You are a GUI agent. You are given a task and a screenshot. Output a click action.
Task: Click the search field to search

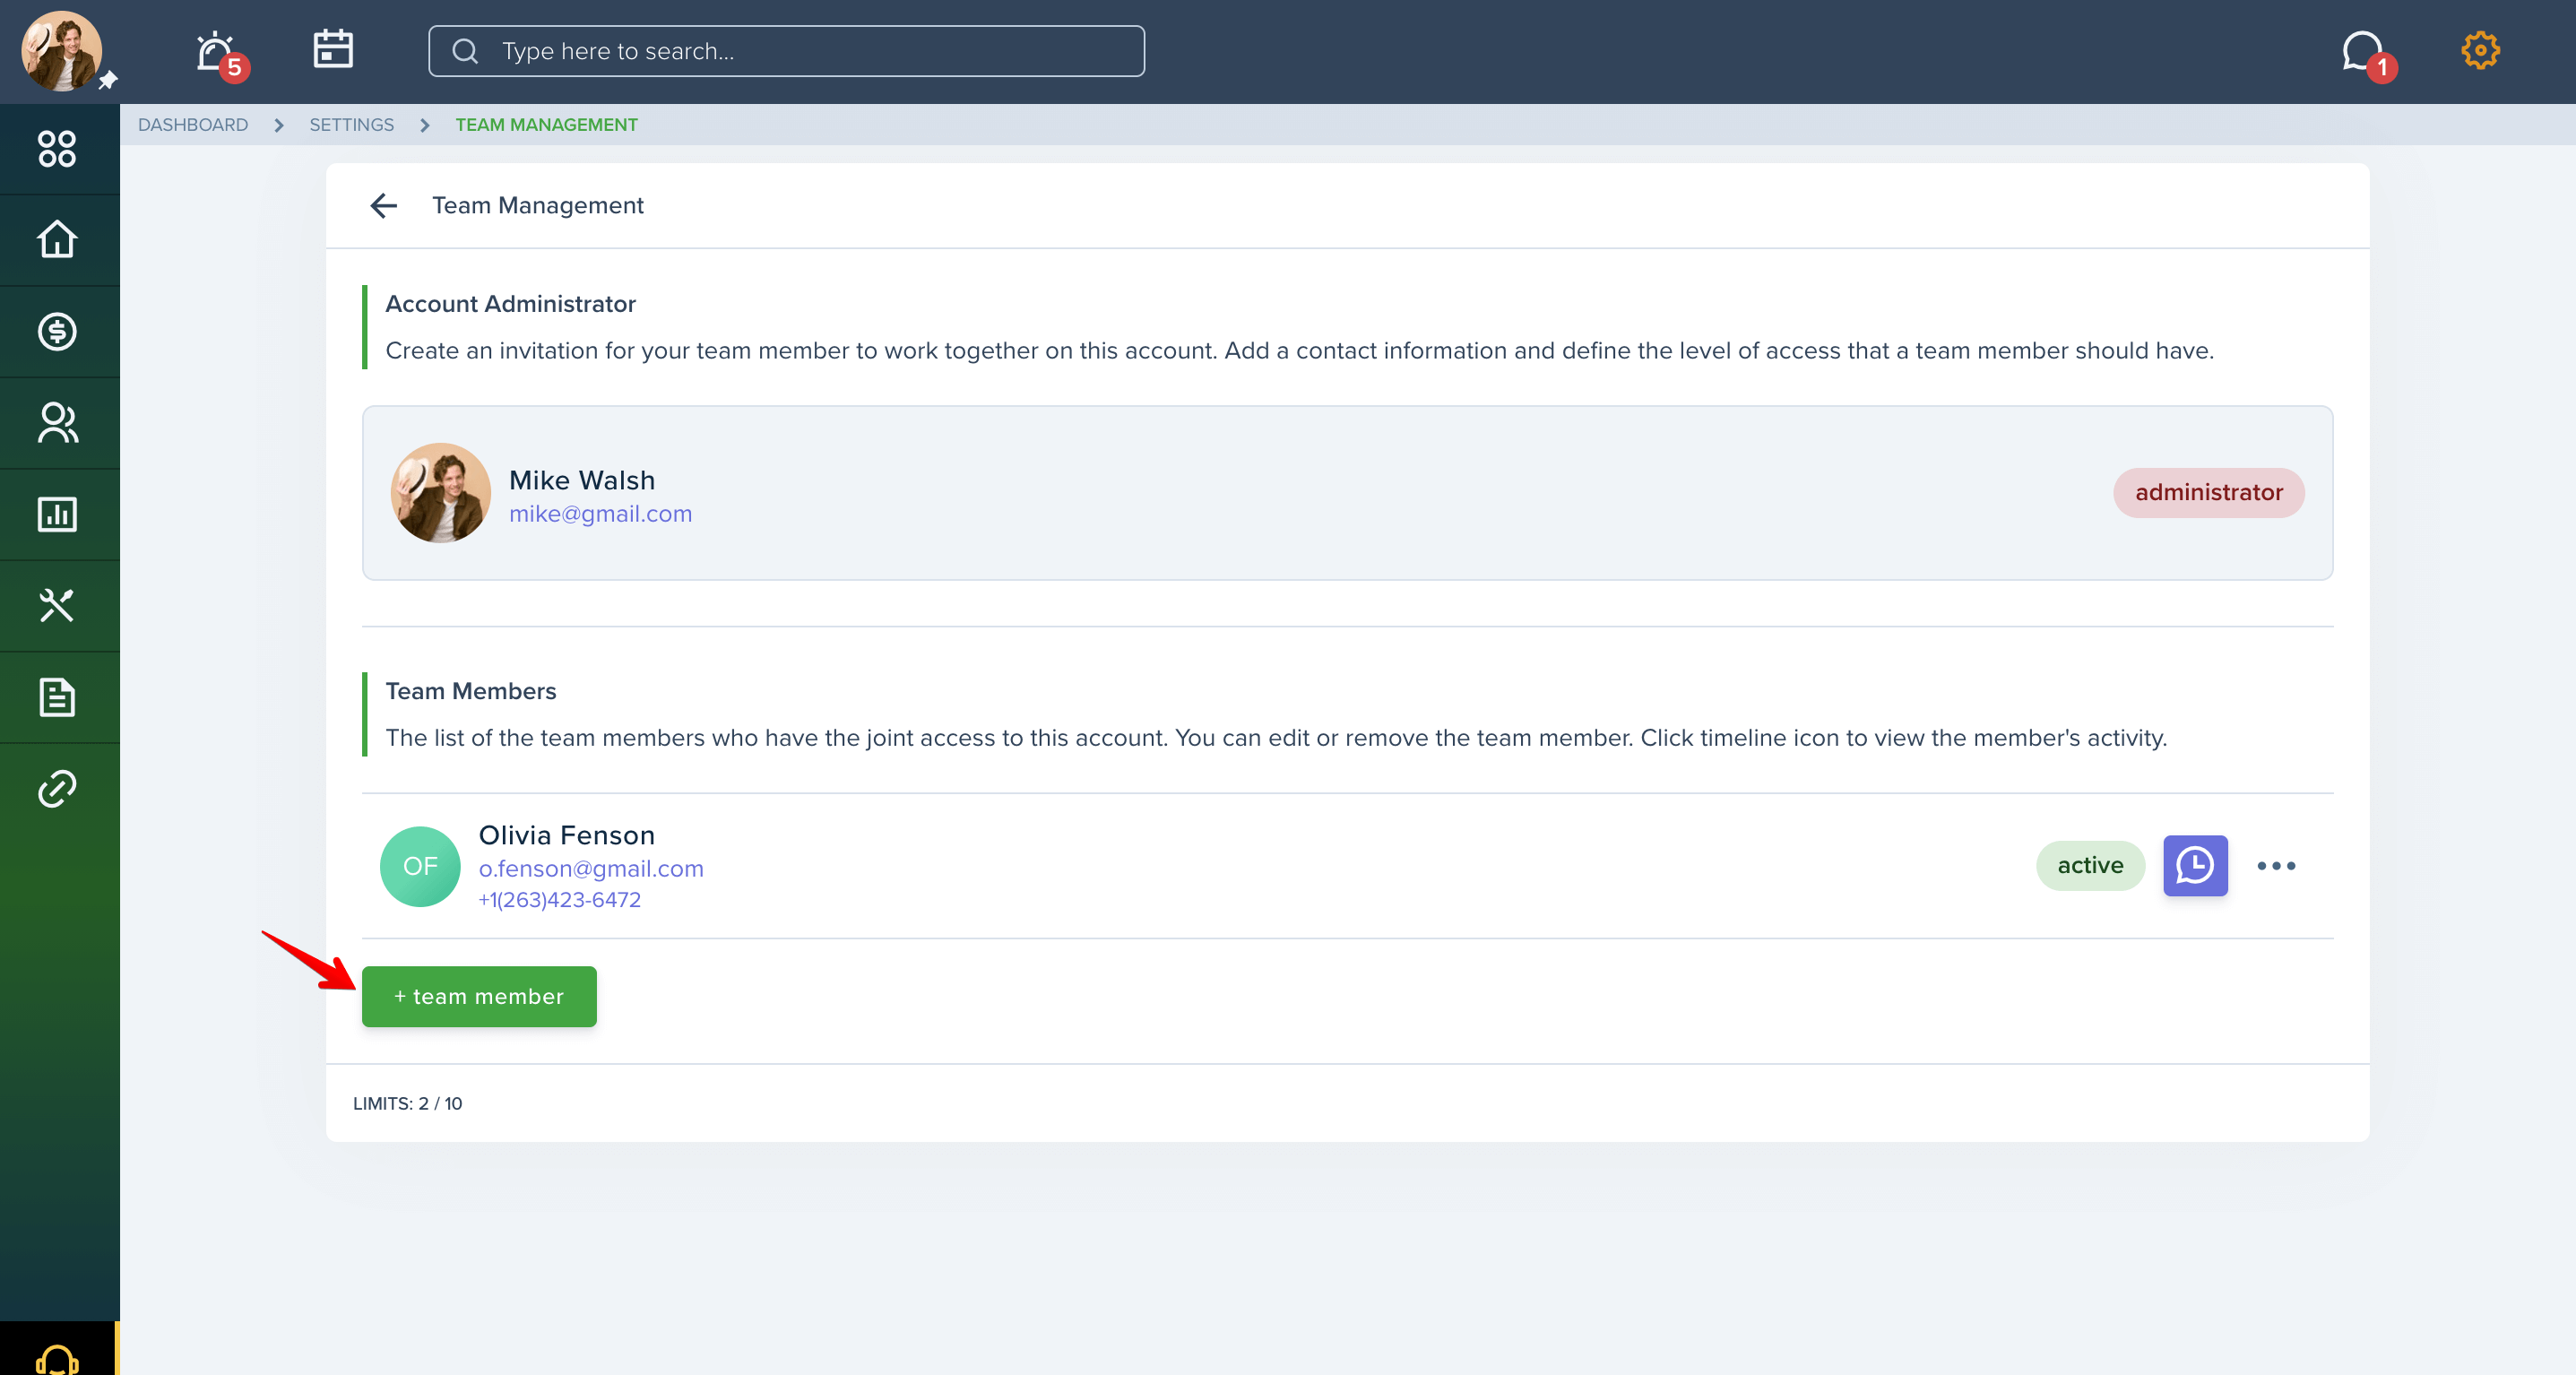point(786,51)
